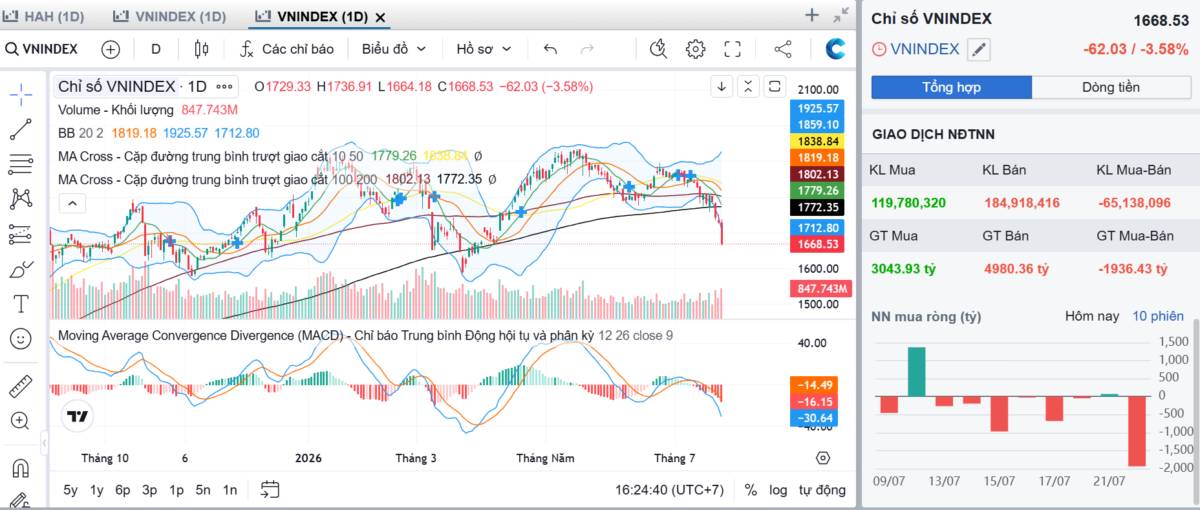Open the candlestick chart style selector
1200x510 pixels.
(x=201, y=49)
